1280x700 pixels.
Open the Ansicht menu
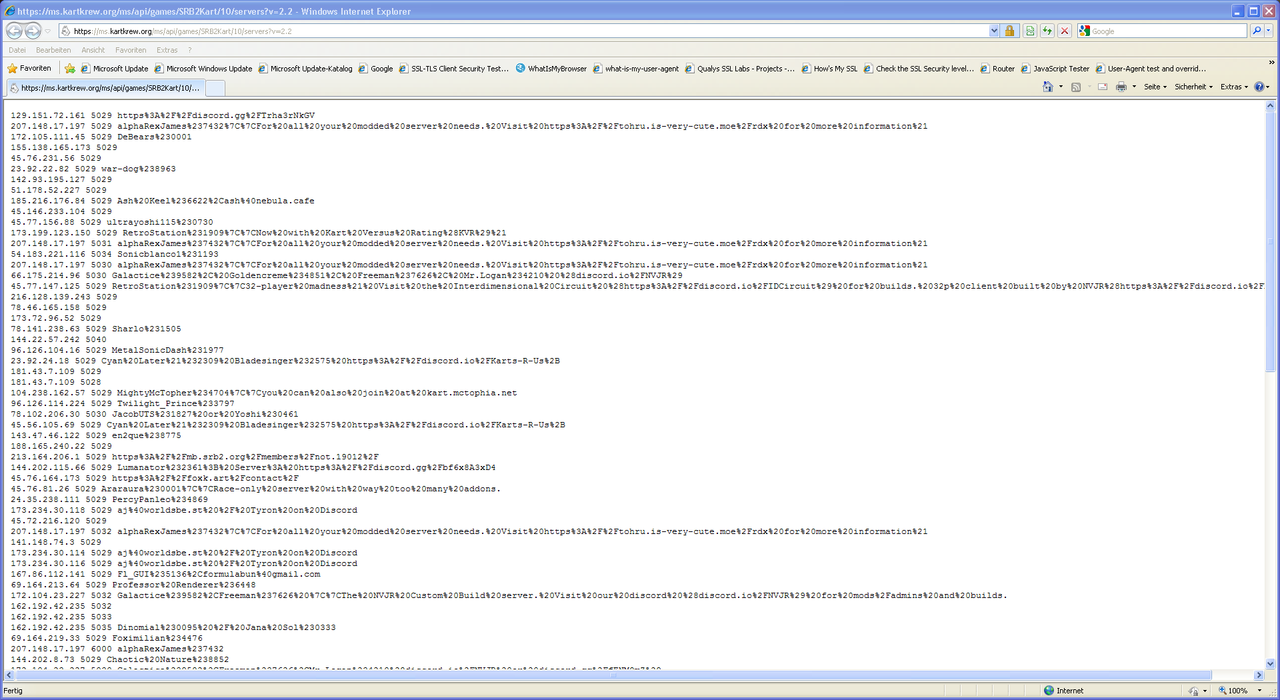[92, 49]
